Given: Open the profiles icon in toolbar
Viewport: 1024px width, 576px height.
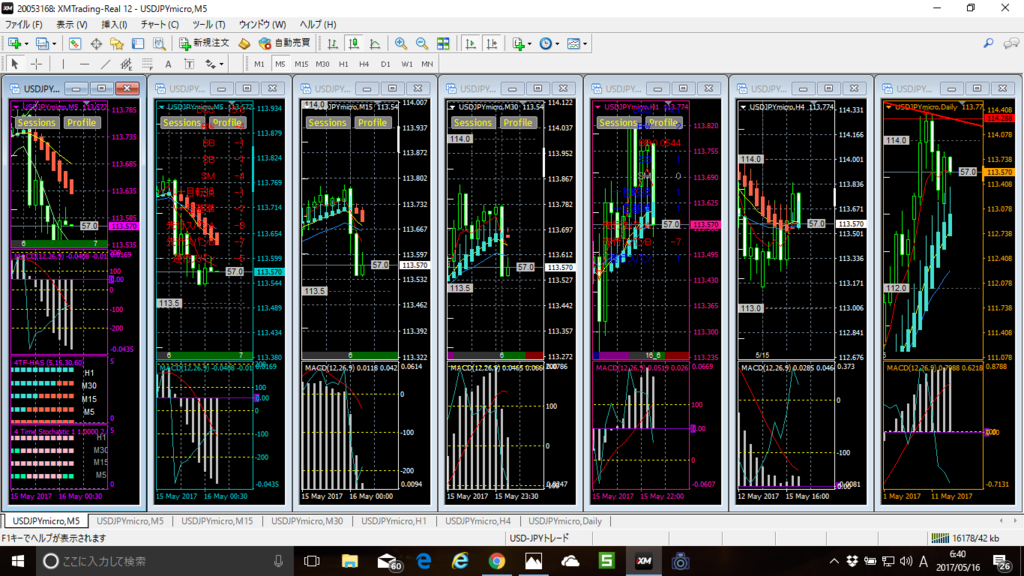Looking at the screenshot, I should (x=42, y=44).
